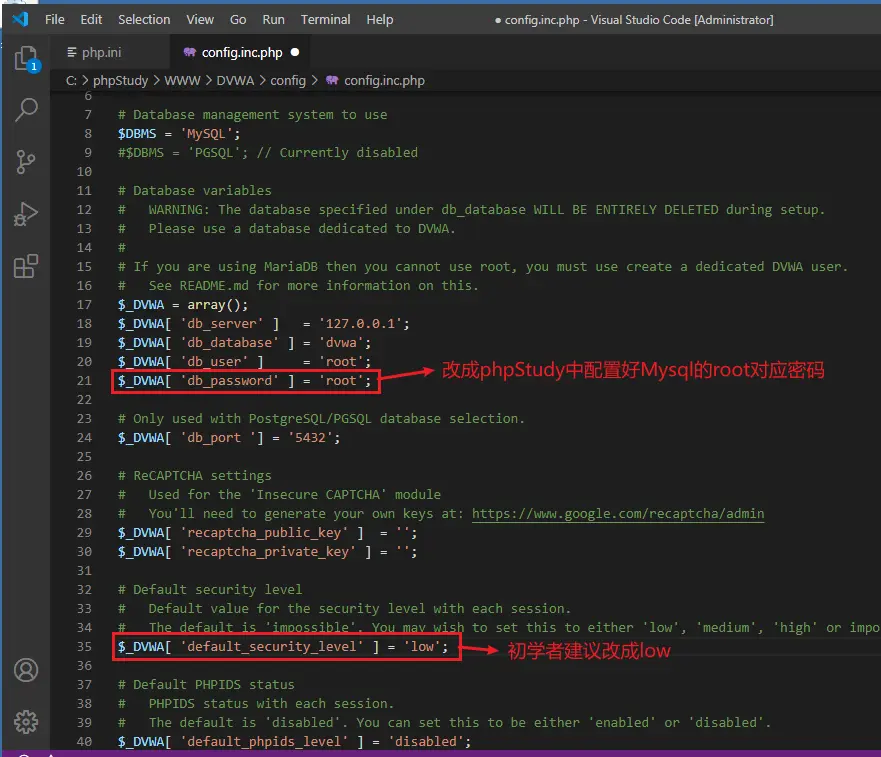Select the config.inc.php editor tab
This screenshot has height=757, width=881.
(242, 52)
